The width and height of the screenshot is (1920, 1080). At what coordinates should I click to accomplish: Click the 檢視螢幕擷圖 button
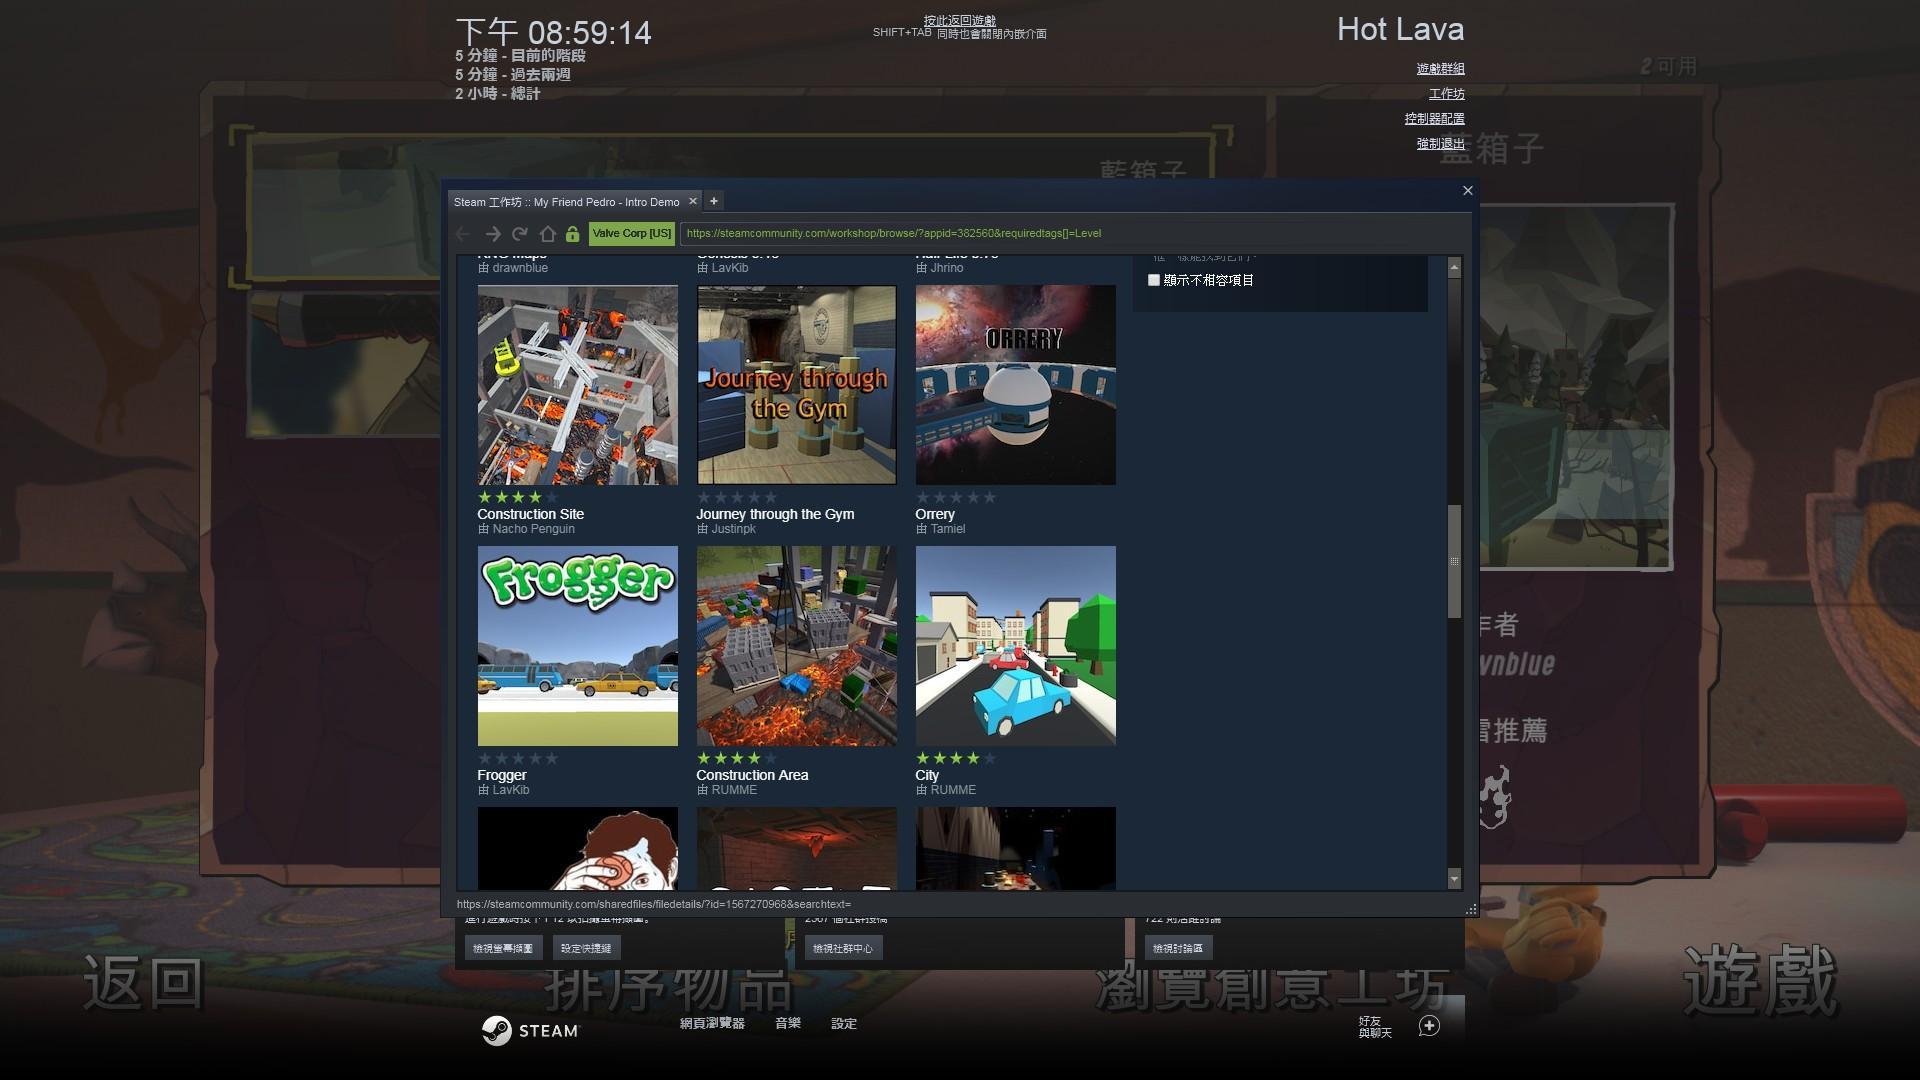503,948
